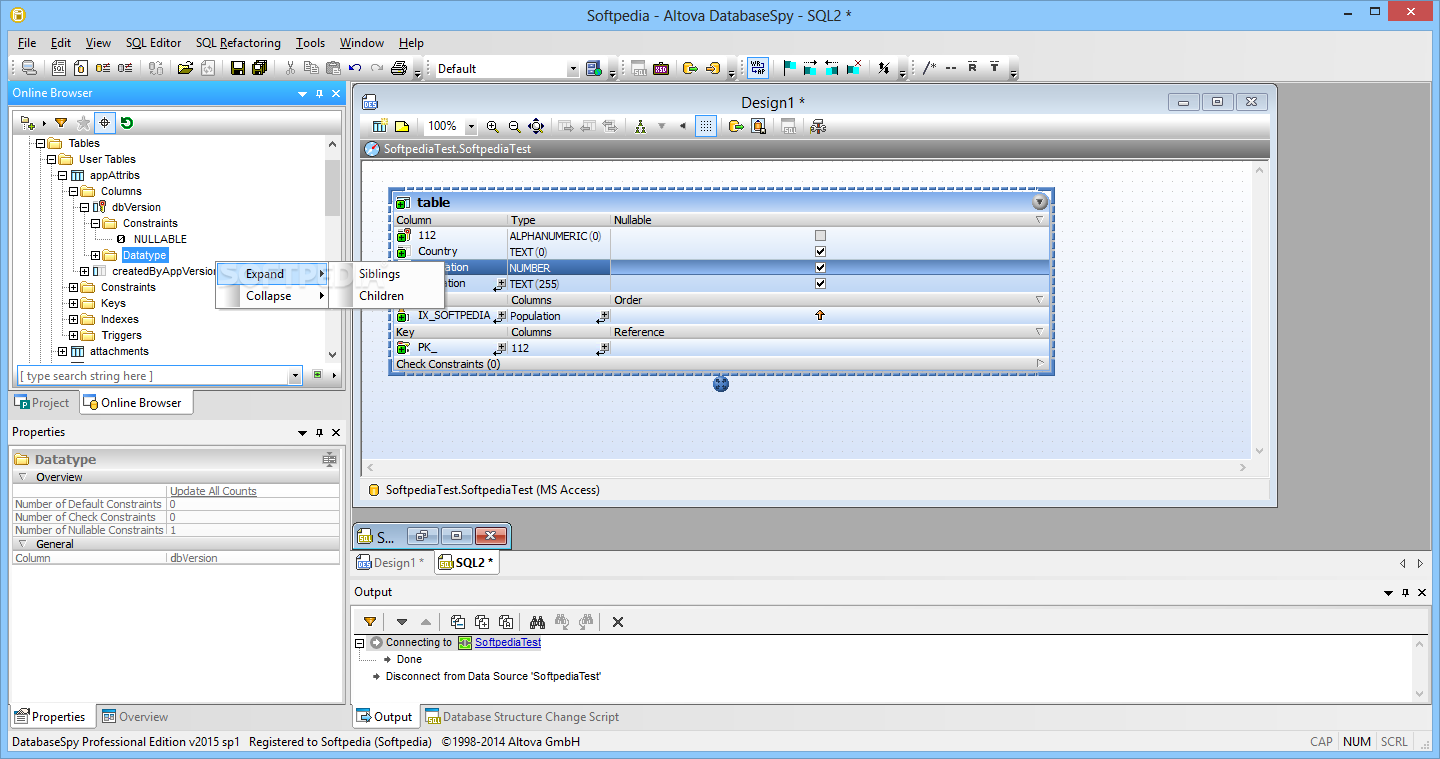Screen dimensions: 1440x759
Task: Expand the Datatype folder node
Action: tap(95, 255)
